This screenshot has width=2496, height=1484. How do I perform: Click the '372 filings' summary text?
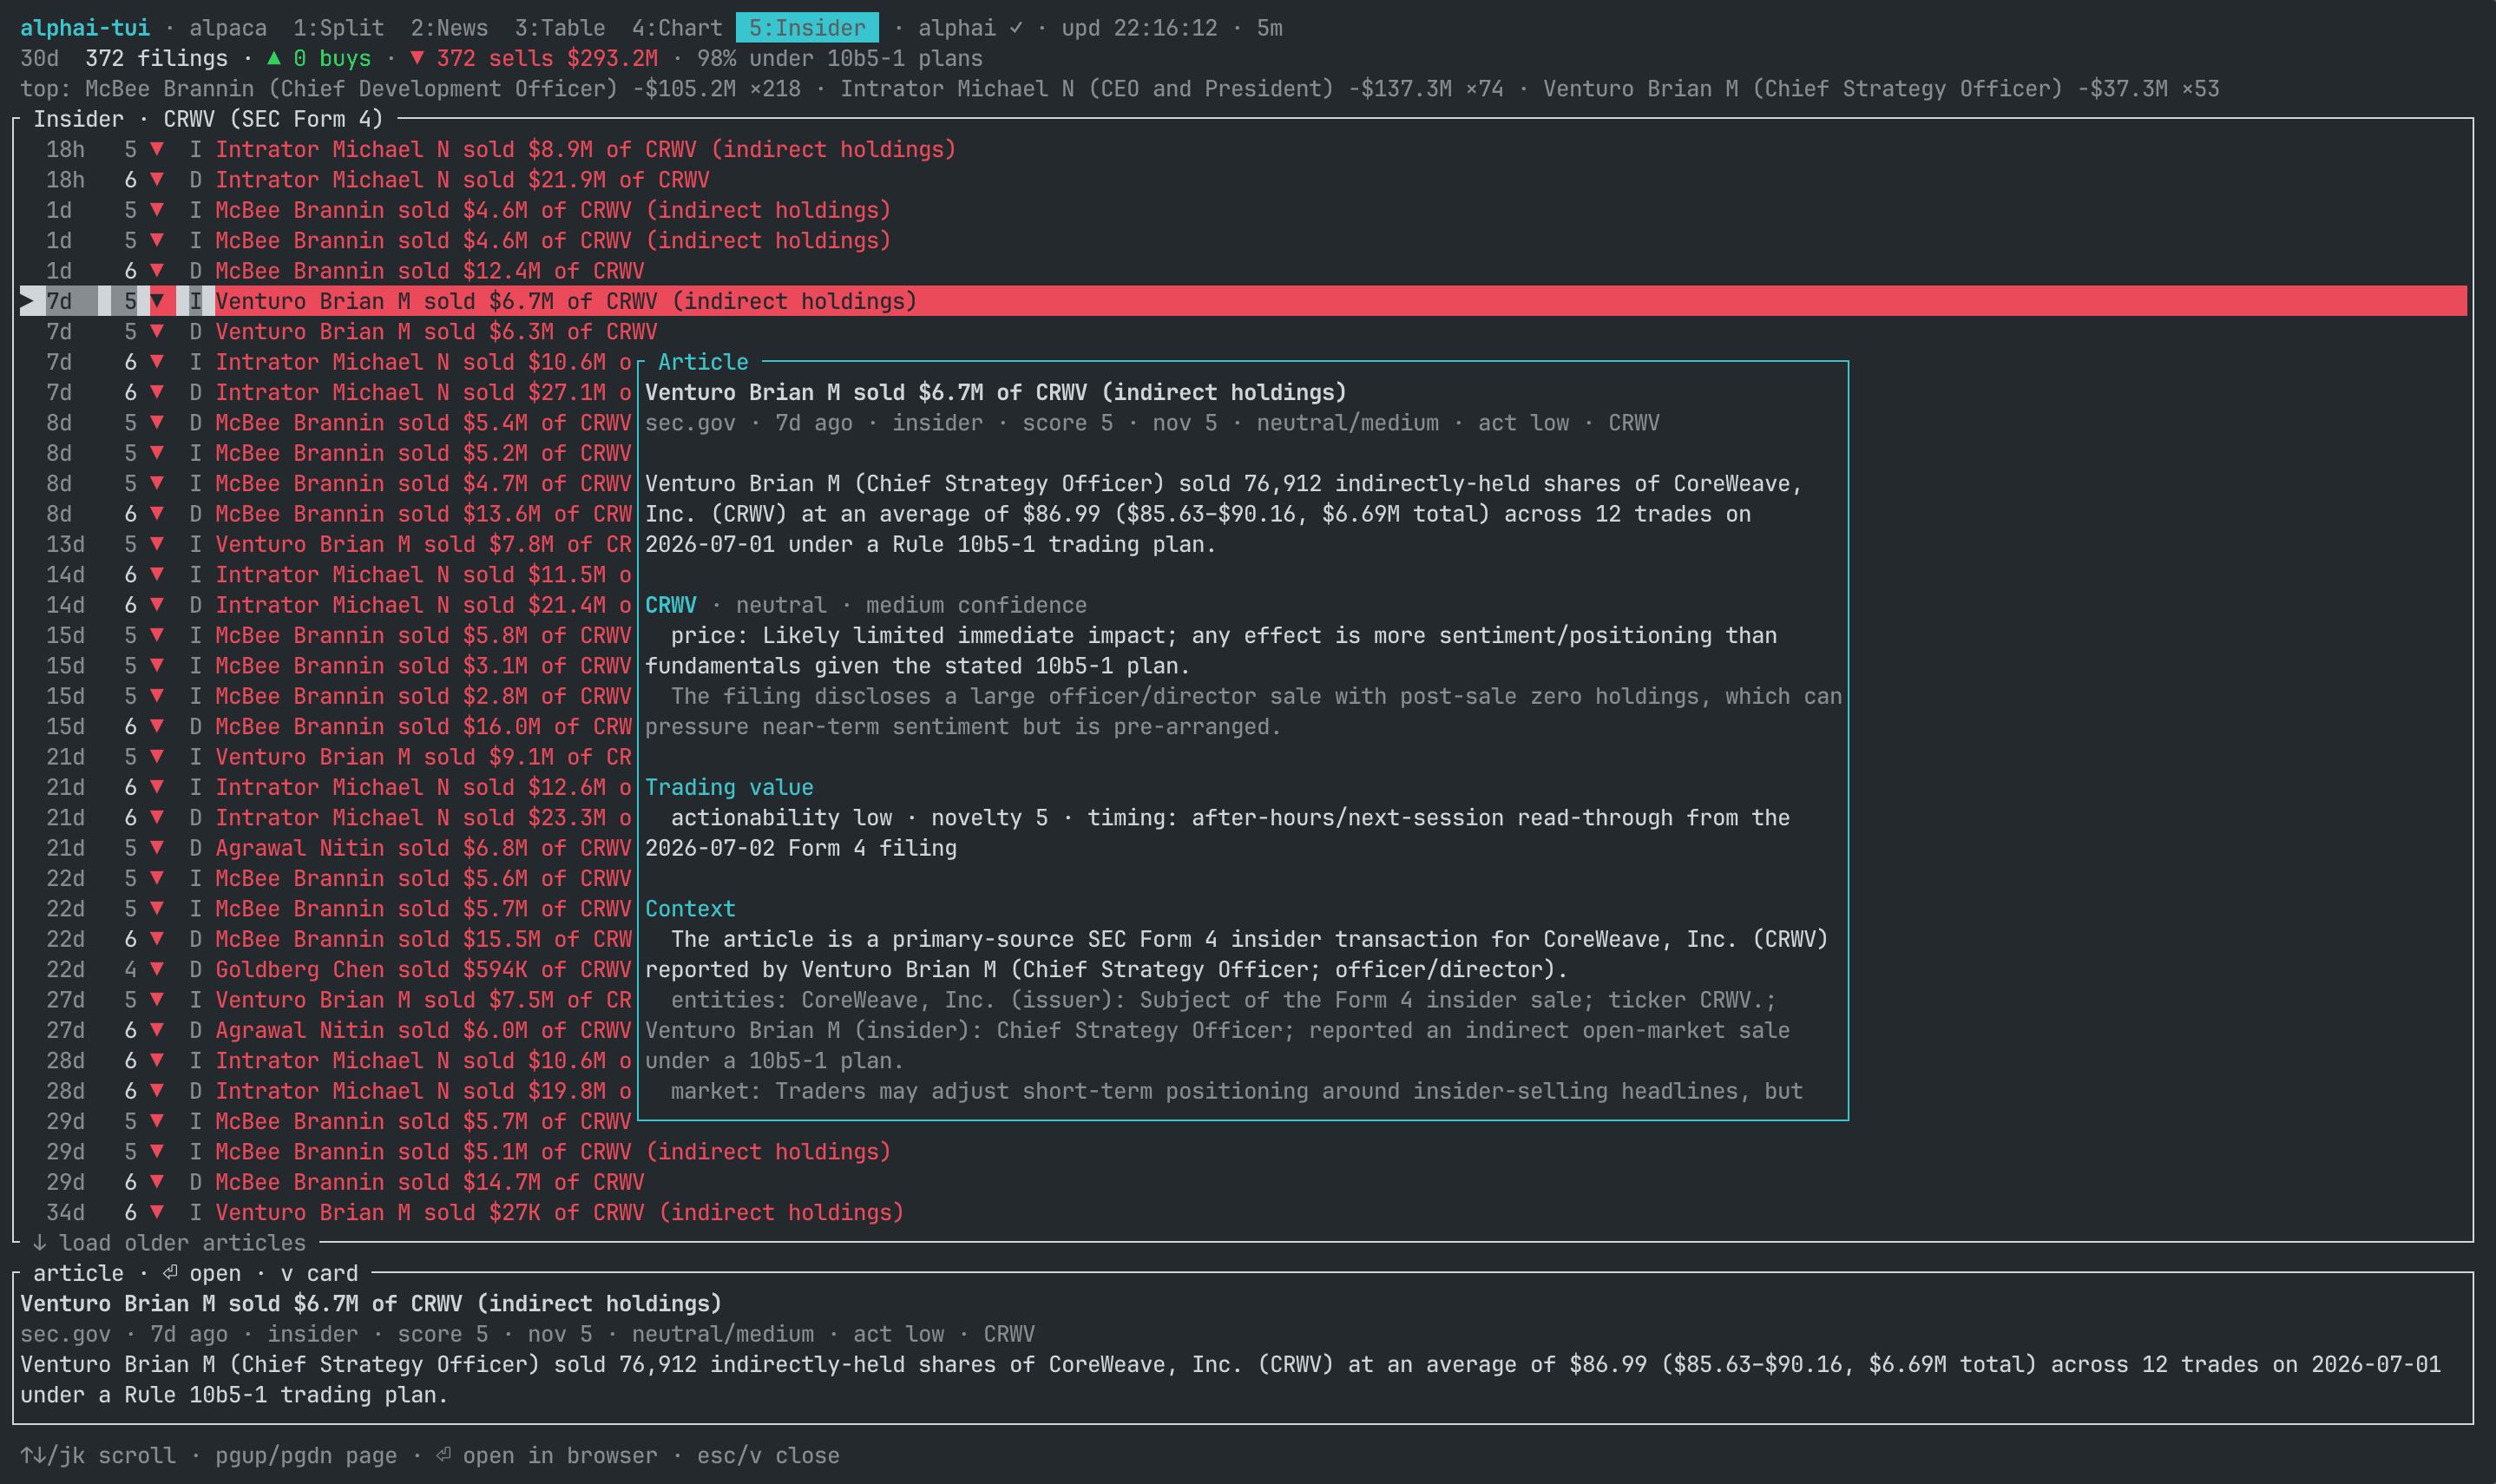click(156, 58)
